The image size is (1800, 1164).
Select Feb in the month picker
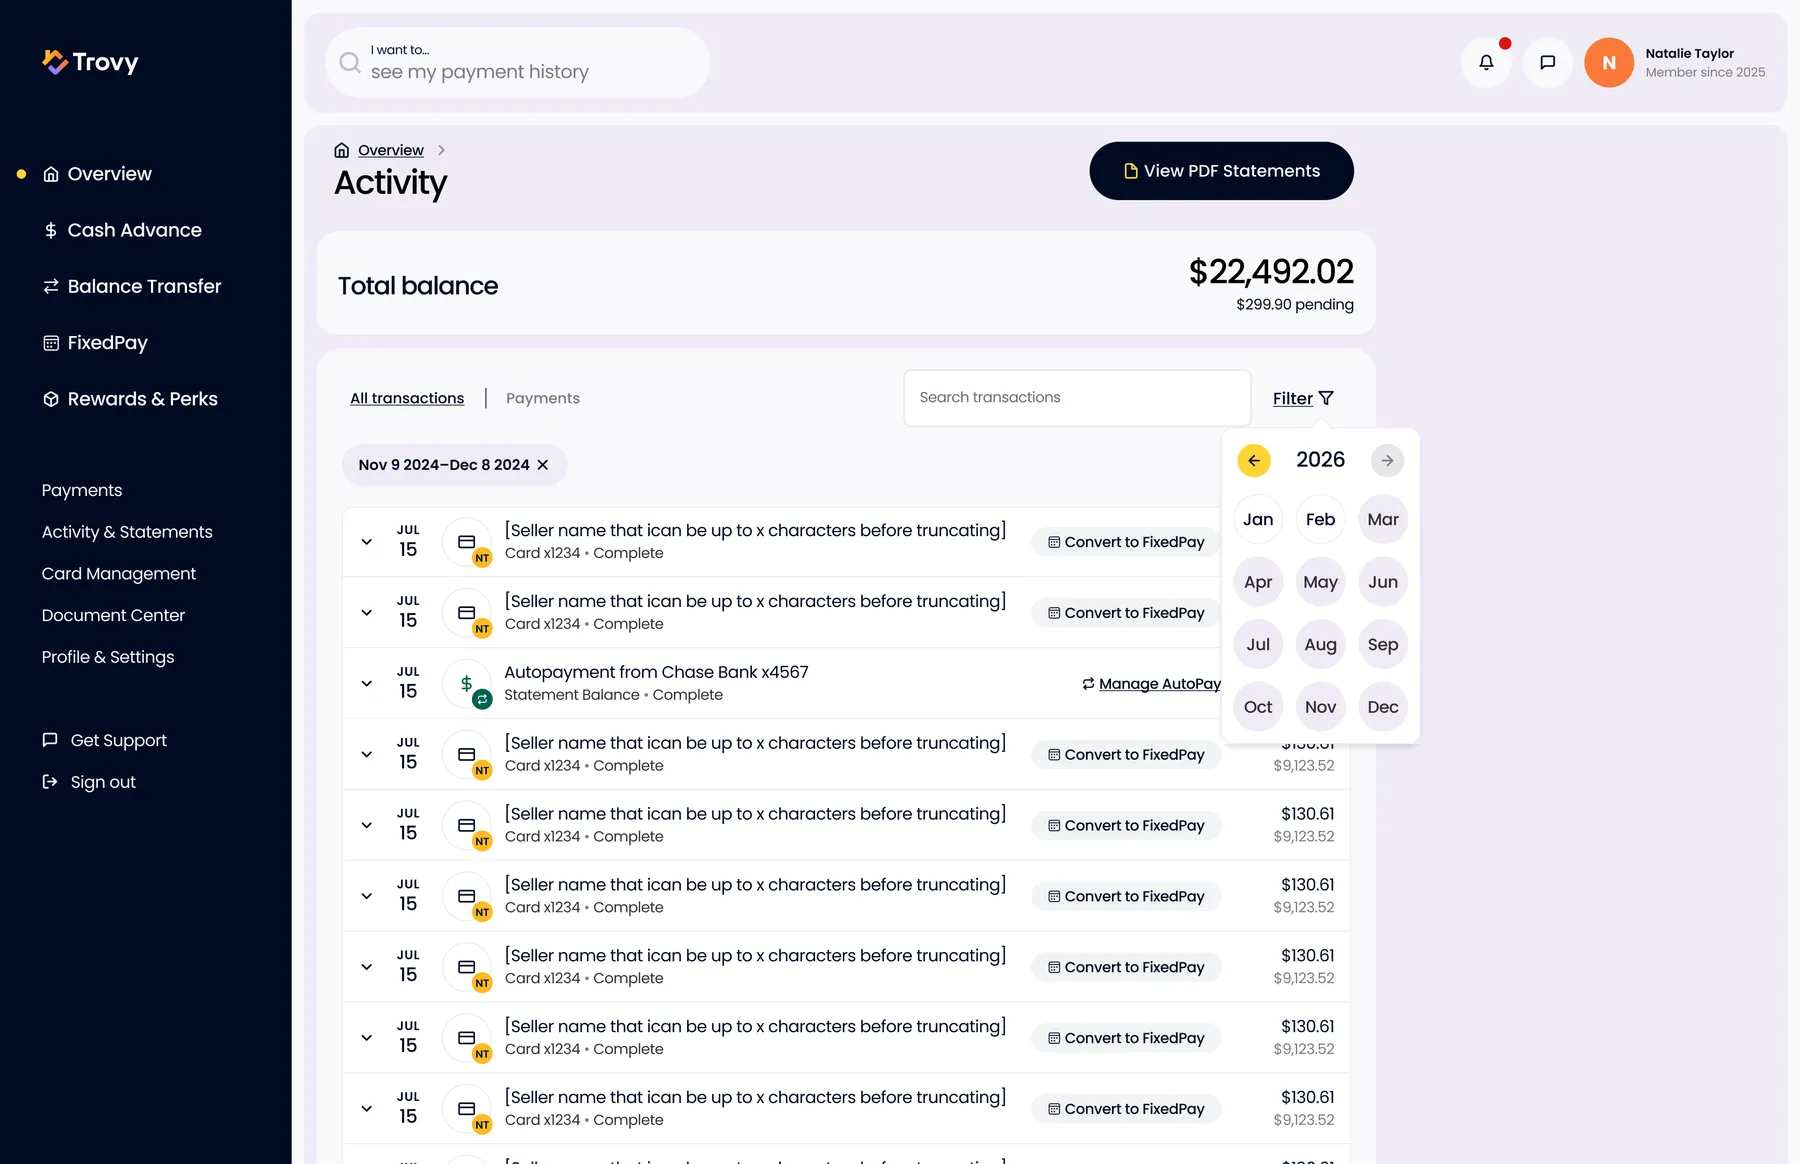[x=1320, y=520]
